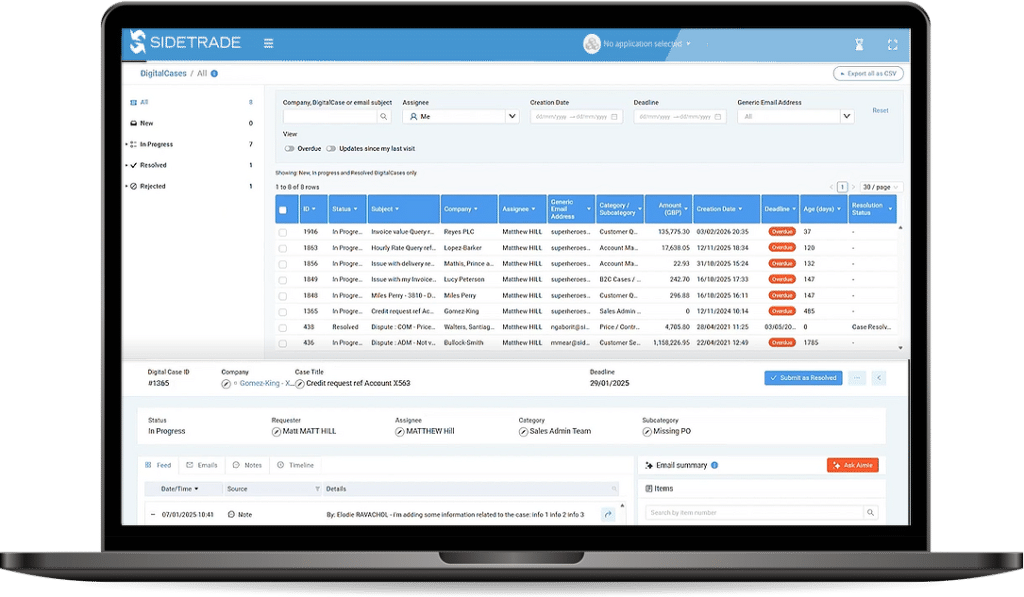Viewport: 1024px width, 597px height.
Task: Click the hourglass icon in top bar
Action: click(858, 44)
